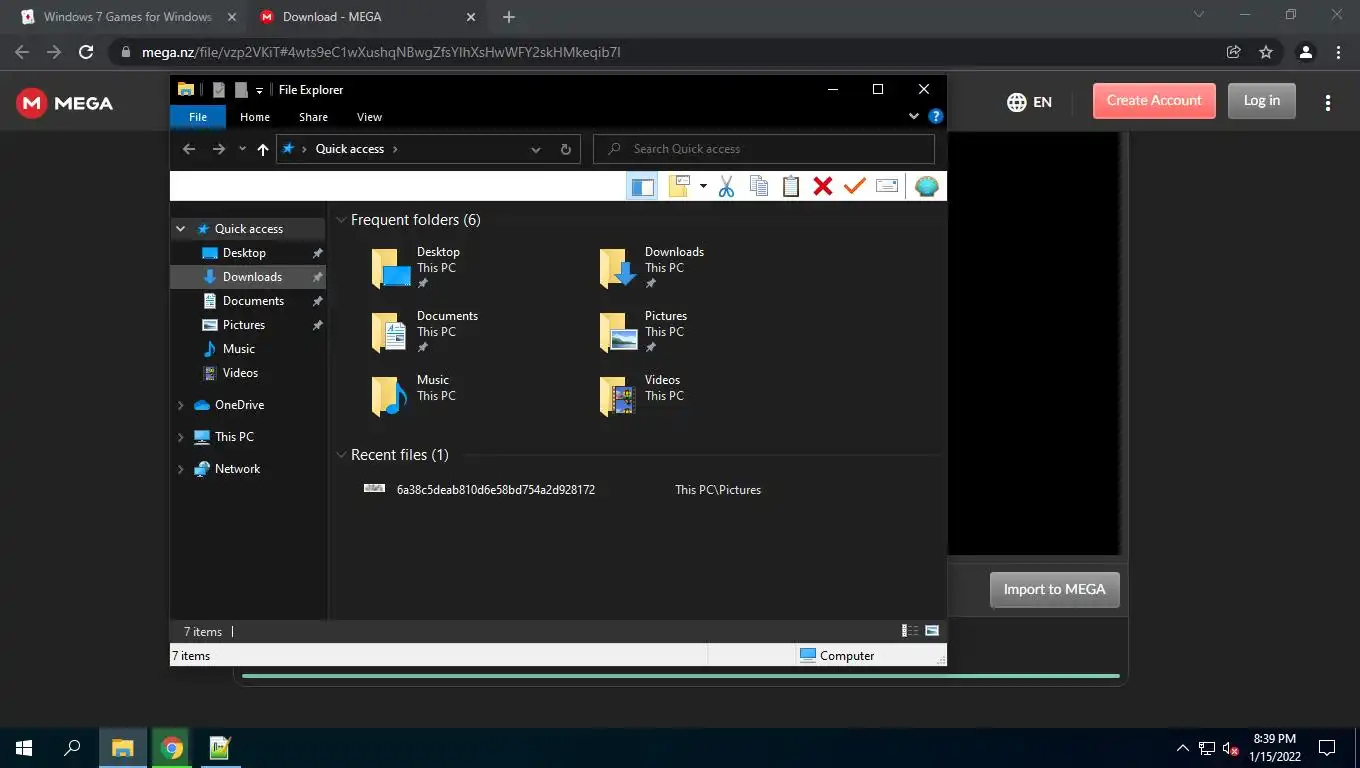Open the Share ribbon tab
This screenshot has height=768, width=1360.
coord(313,117)
